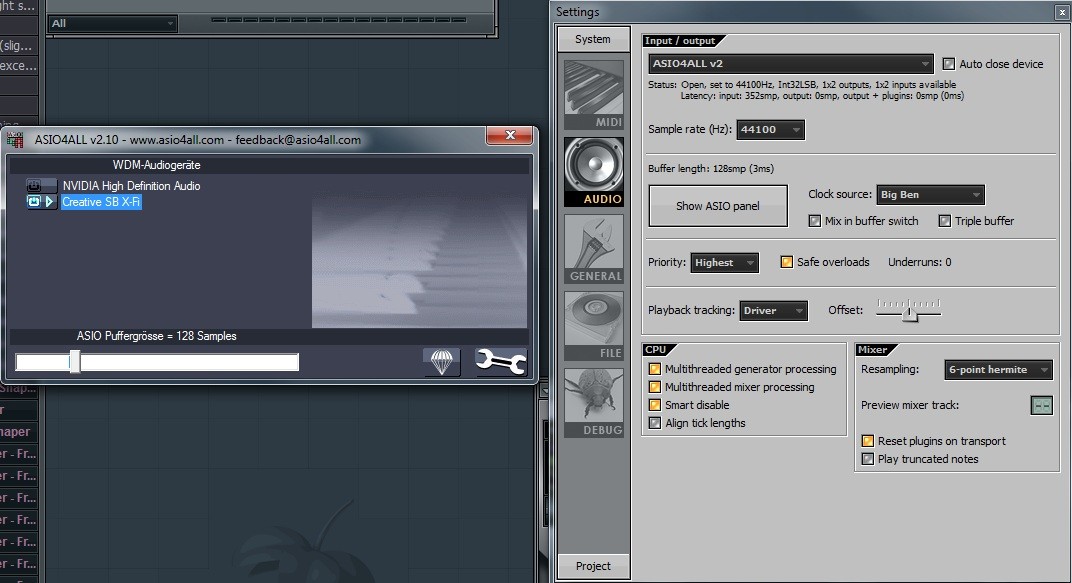
Task: Open the ASIO4ALL v2 device dropdown
Action: [790, 64]
